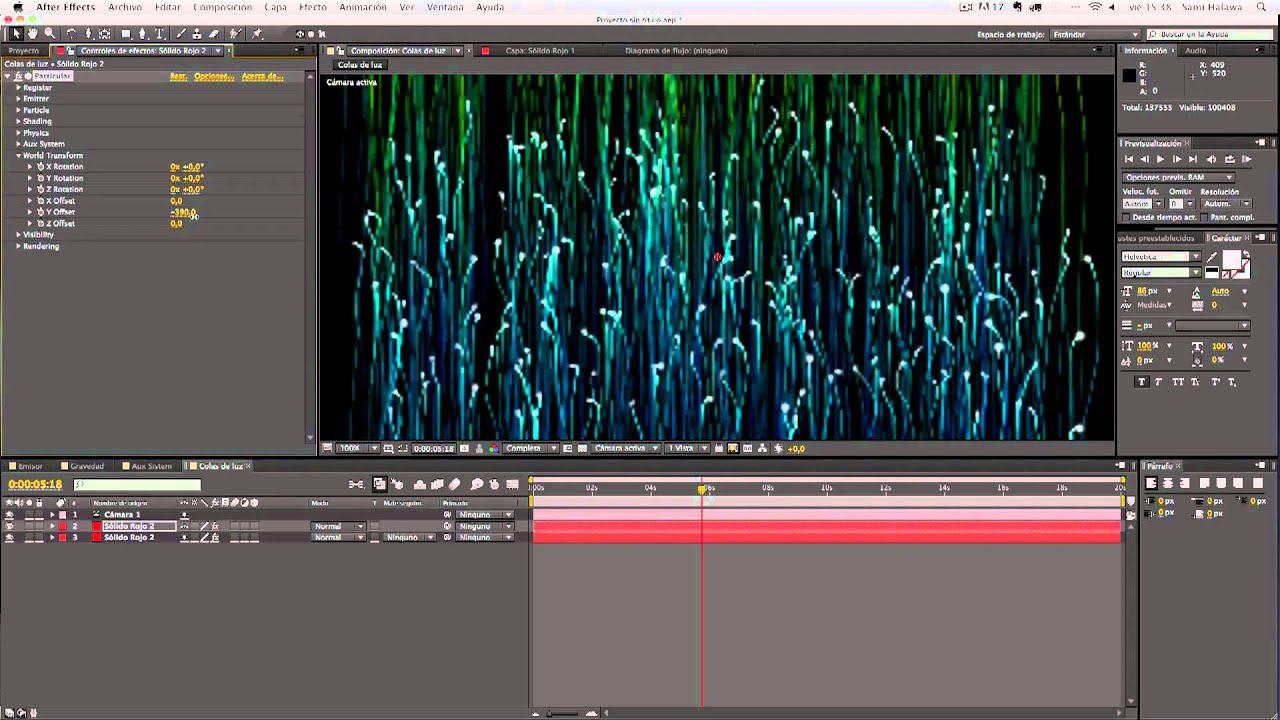The width and height of the screenshot is (1280, 720).
Task: Click the stopwatch for Z Rotation
Action: pyautogui.click(x=40, y=189)
